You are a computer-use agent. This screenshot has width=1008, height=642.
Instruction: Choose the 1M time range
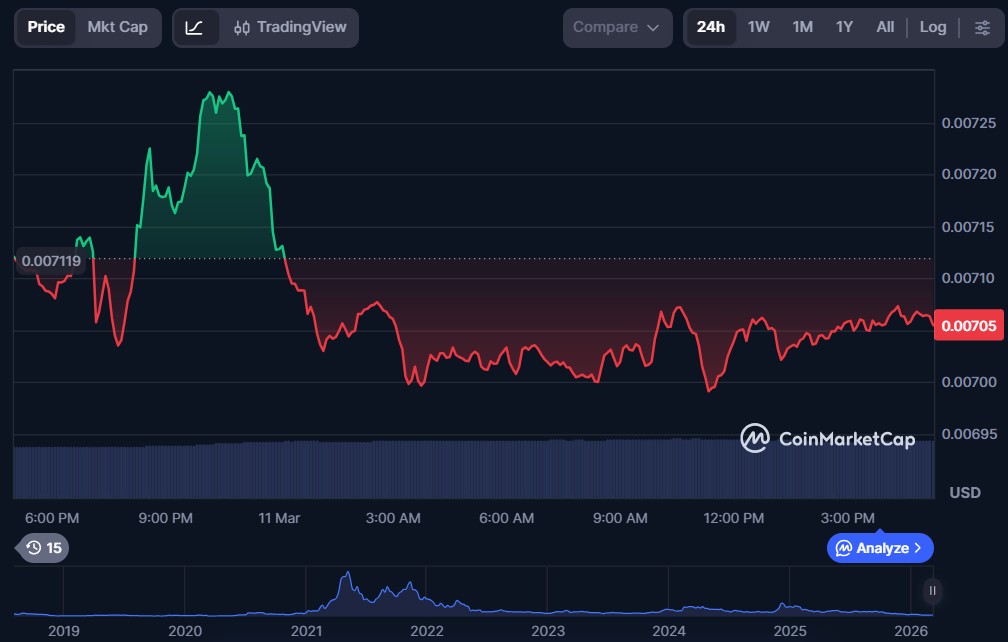pos(802,28)
